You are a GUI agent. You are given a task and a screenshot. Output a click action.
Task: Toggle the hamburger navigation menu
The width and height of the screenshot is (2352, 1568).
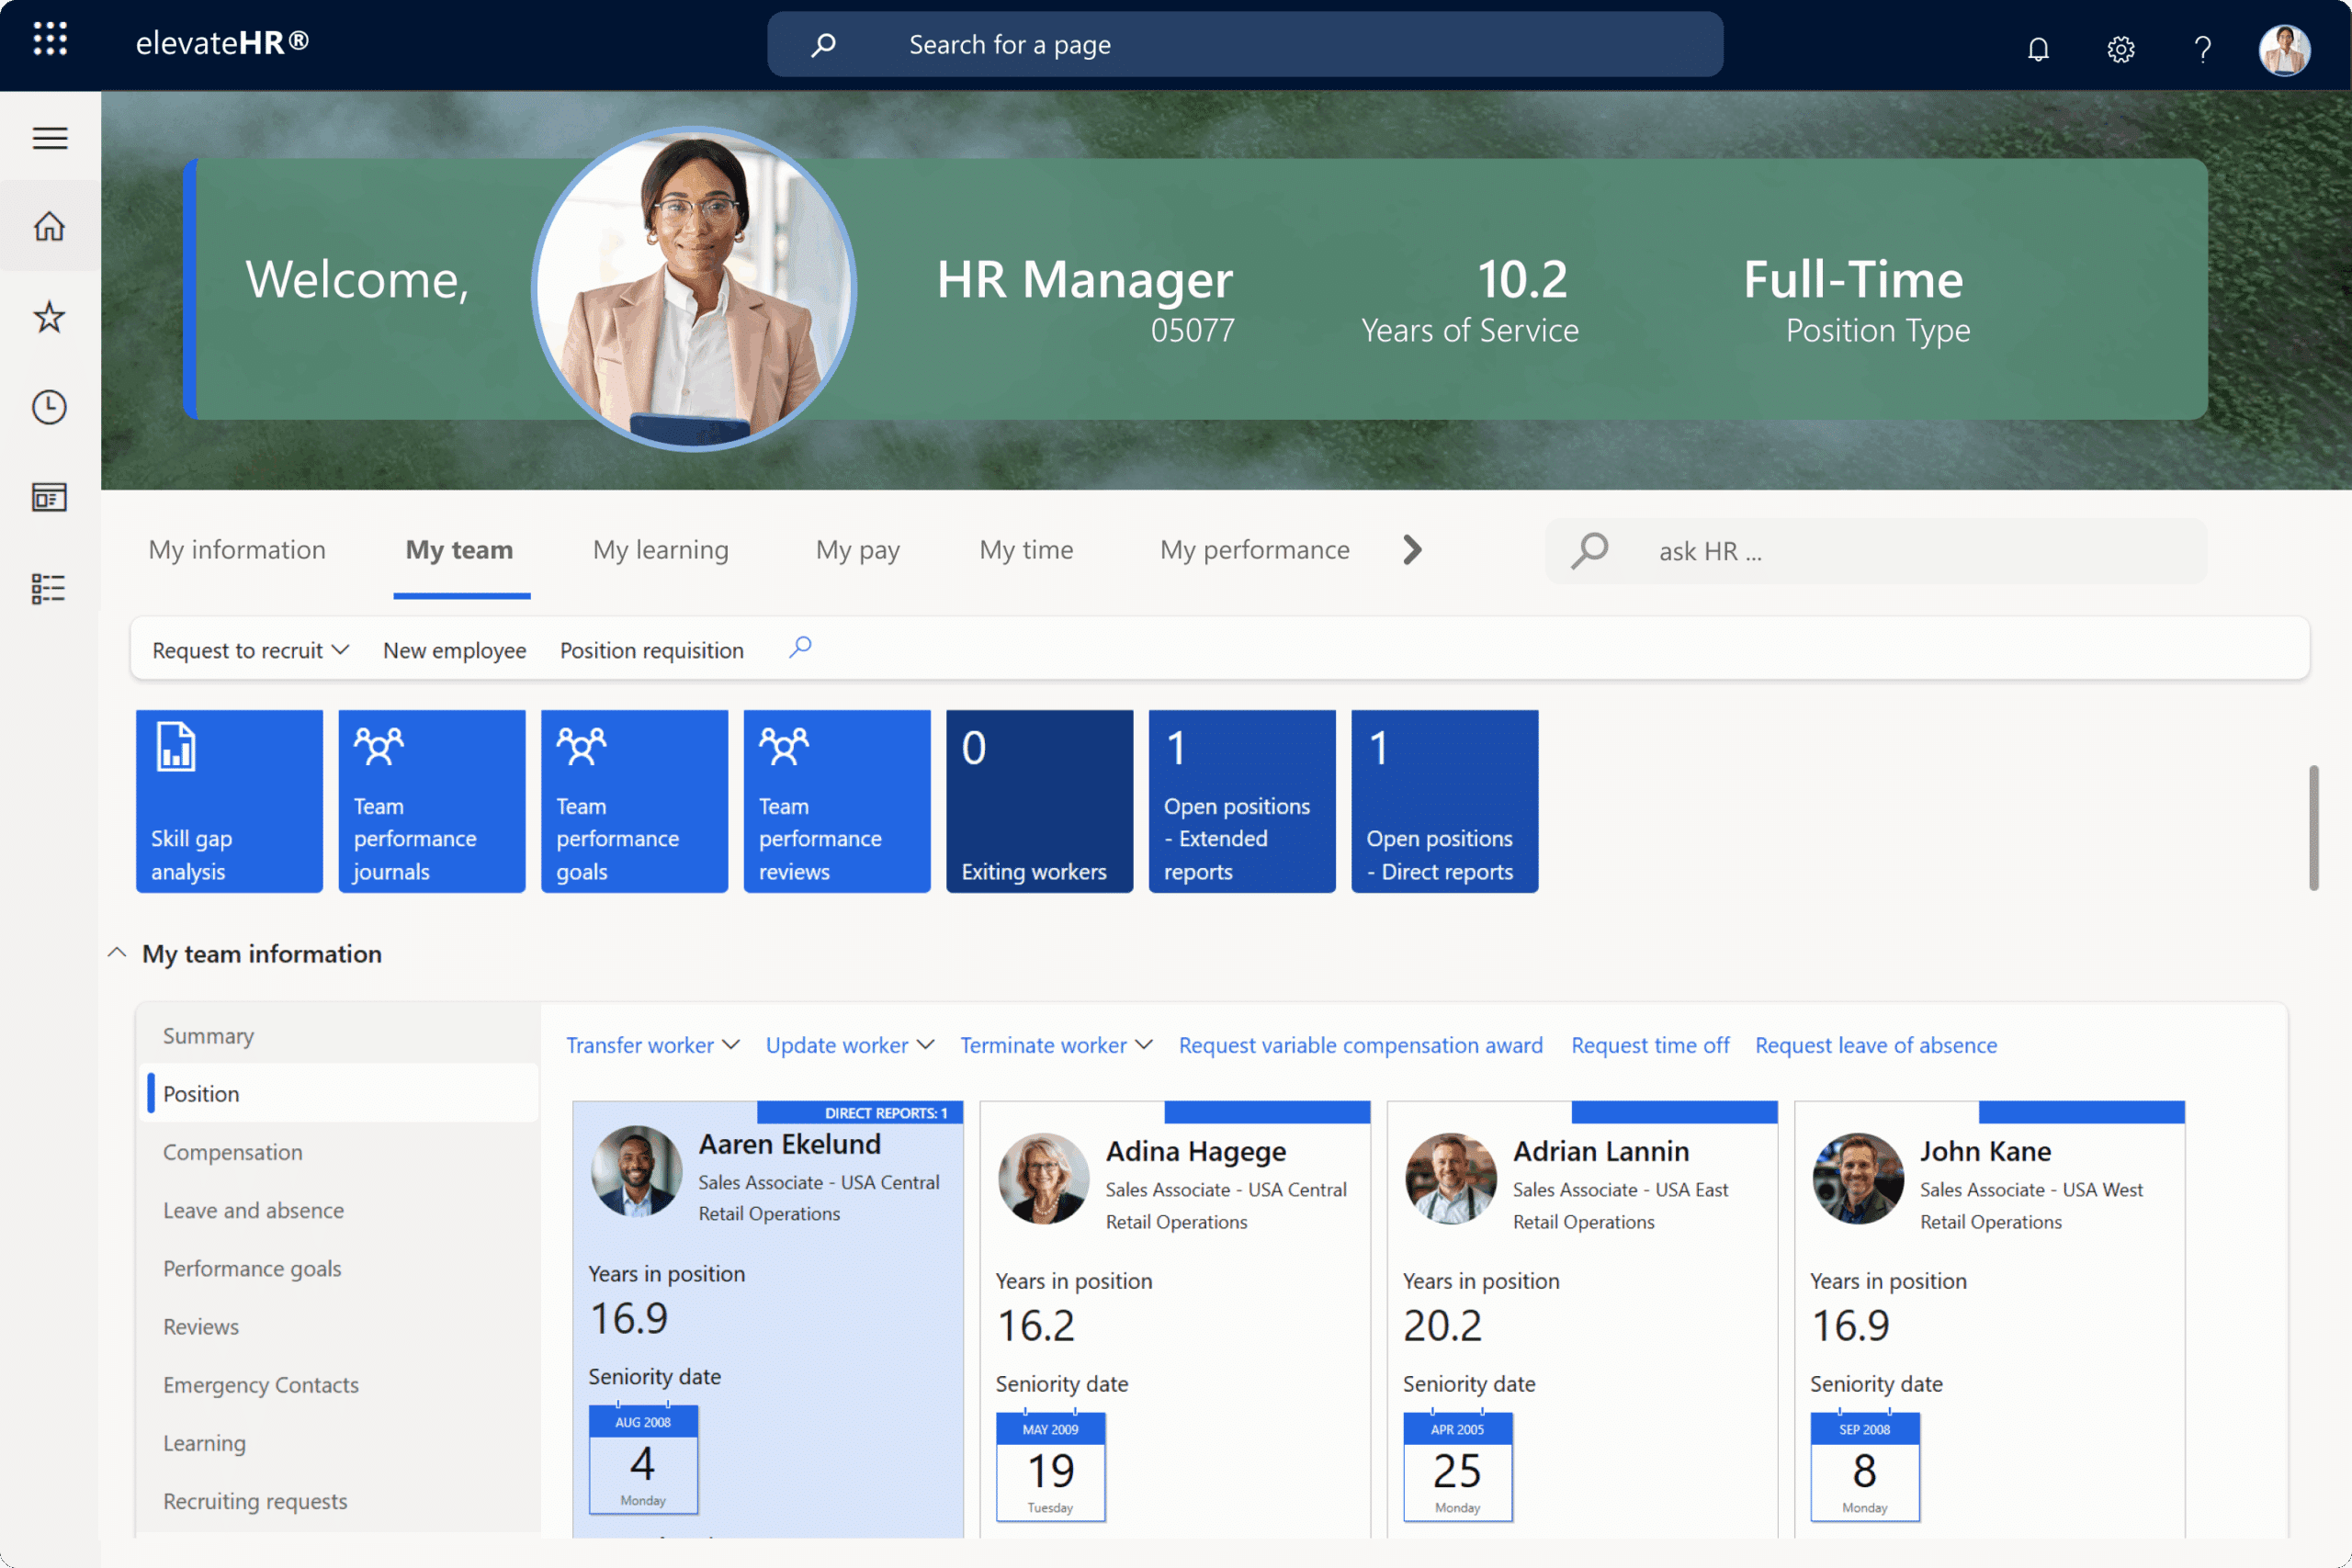click(x=50, y=138)
